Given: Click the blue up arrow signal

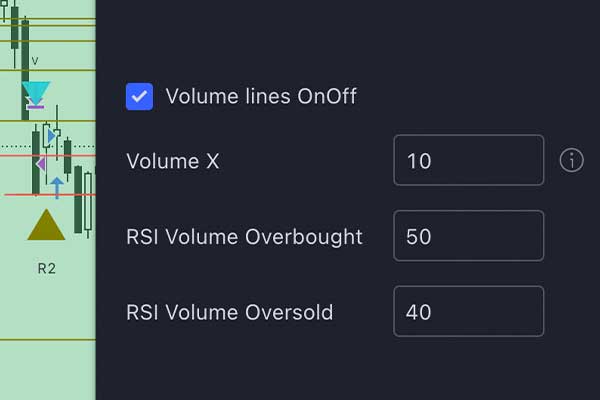Looking at the screenshot, I should coord(57,188).
